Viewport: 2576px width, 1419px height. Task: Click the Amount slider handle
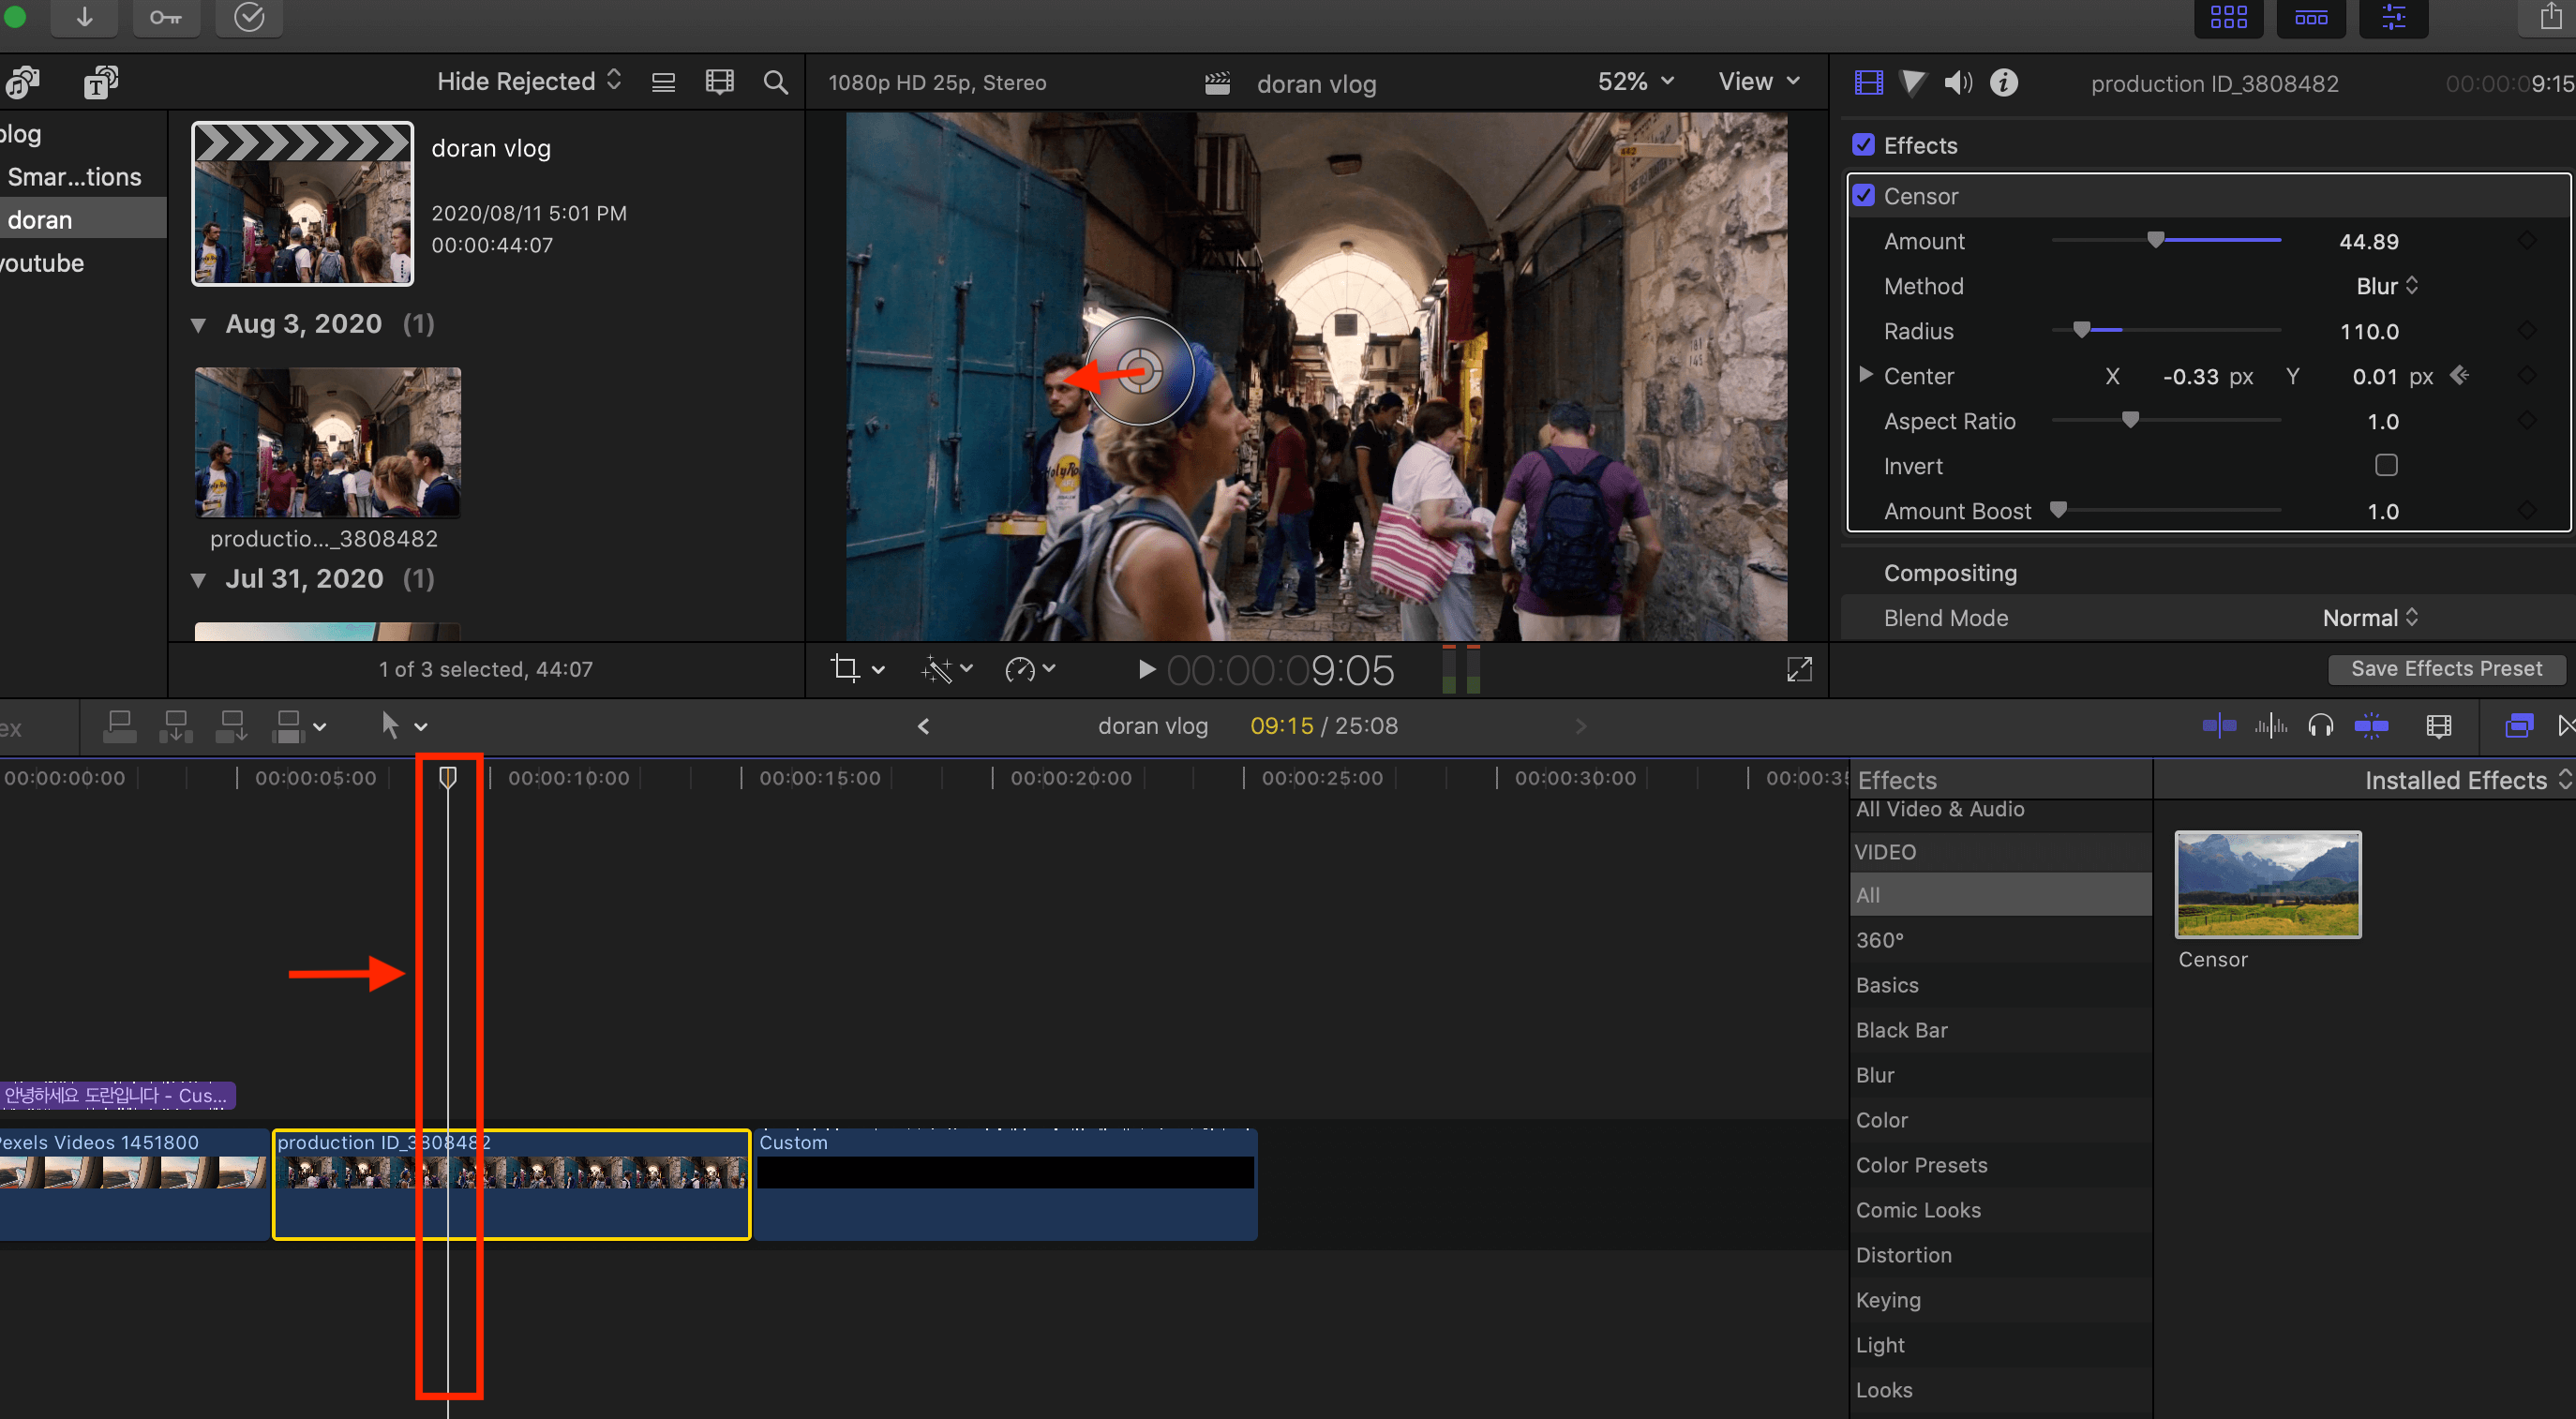(2155, 240)
